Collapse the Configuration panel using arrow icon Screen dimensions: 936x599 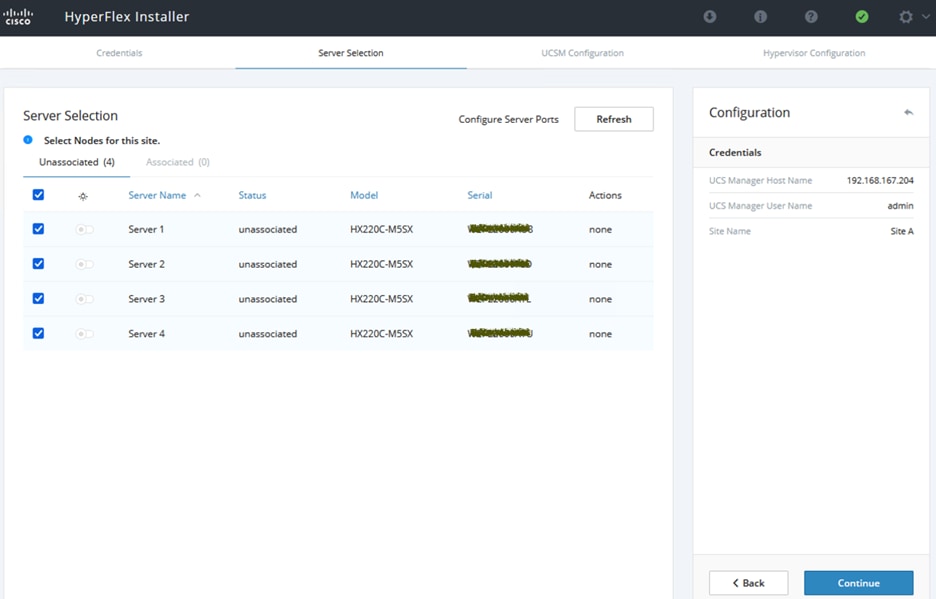(908, 113)
